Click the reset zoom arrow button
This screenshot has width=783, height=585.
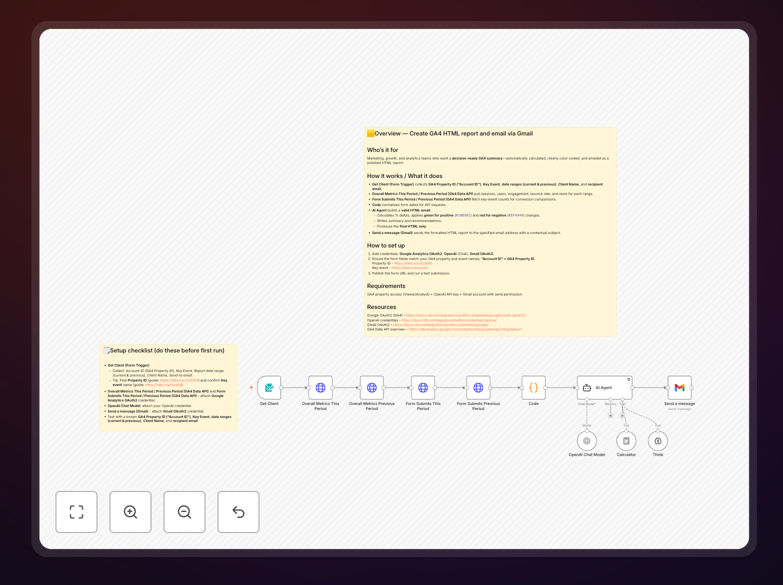238,512
